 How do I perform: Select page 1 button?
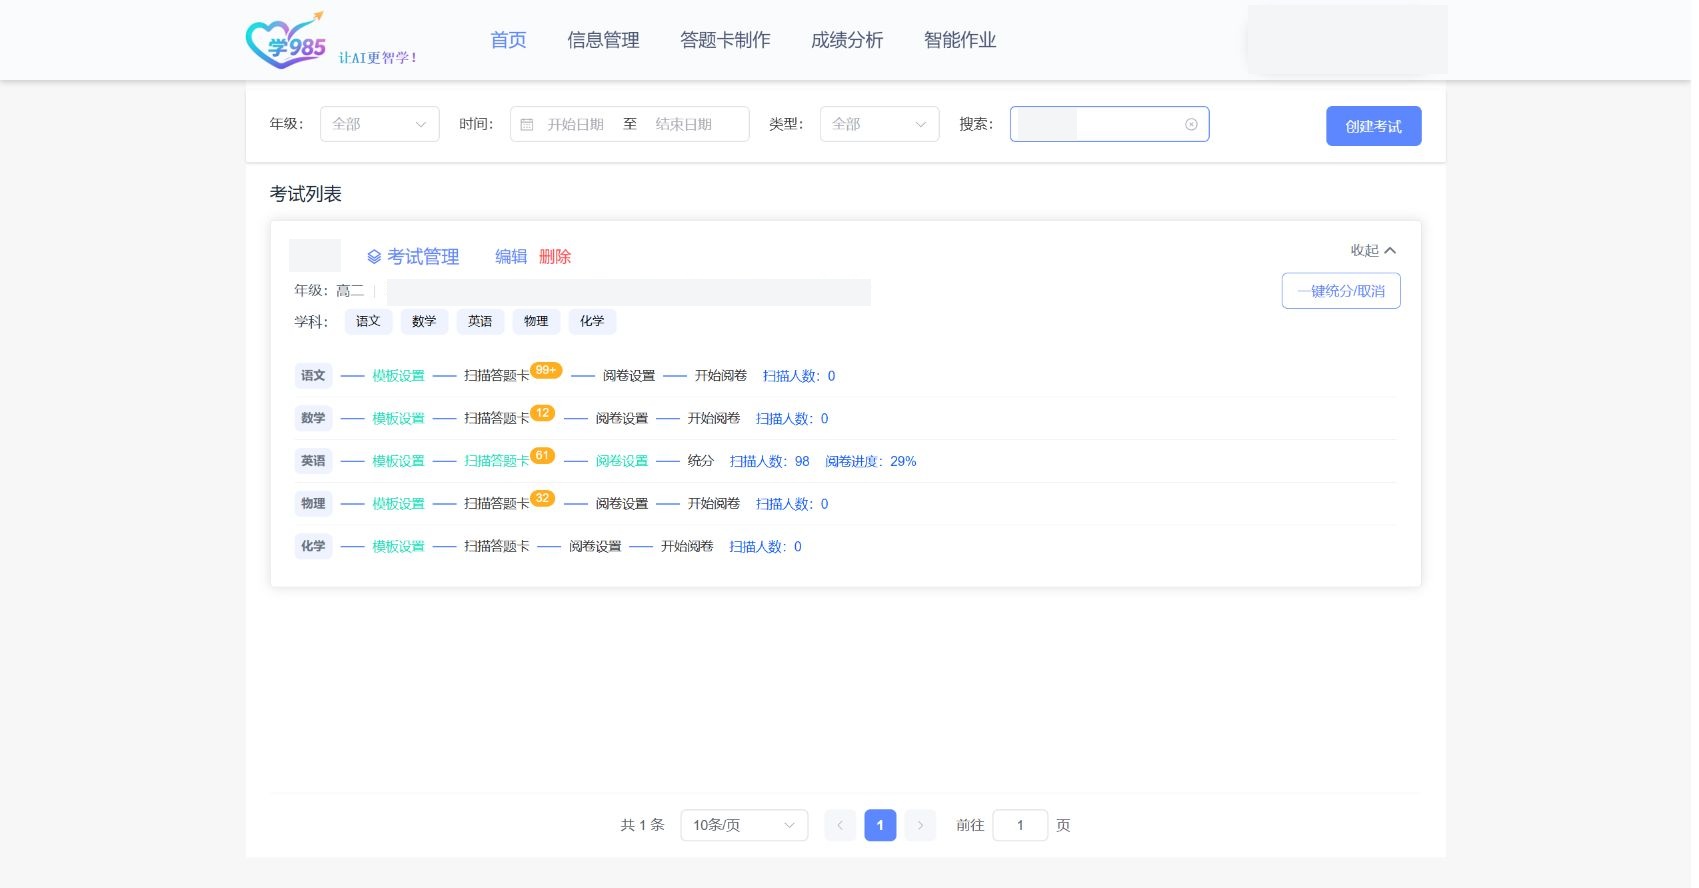[880, 825]
